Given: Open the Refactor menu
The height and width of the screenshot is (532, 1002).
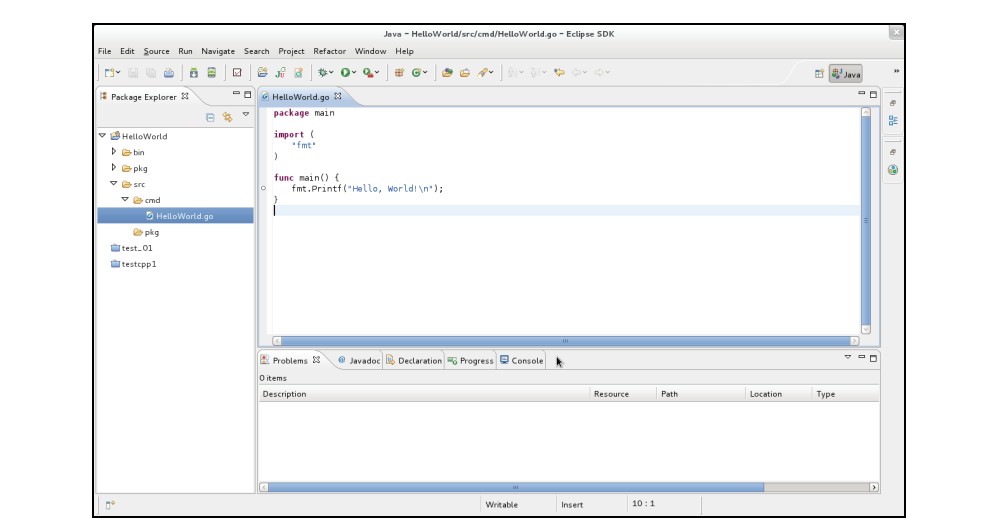Looking at the screenshot, I should coord(329,51).
